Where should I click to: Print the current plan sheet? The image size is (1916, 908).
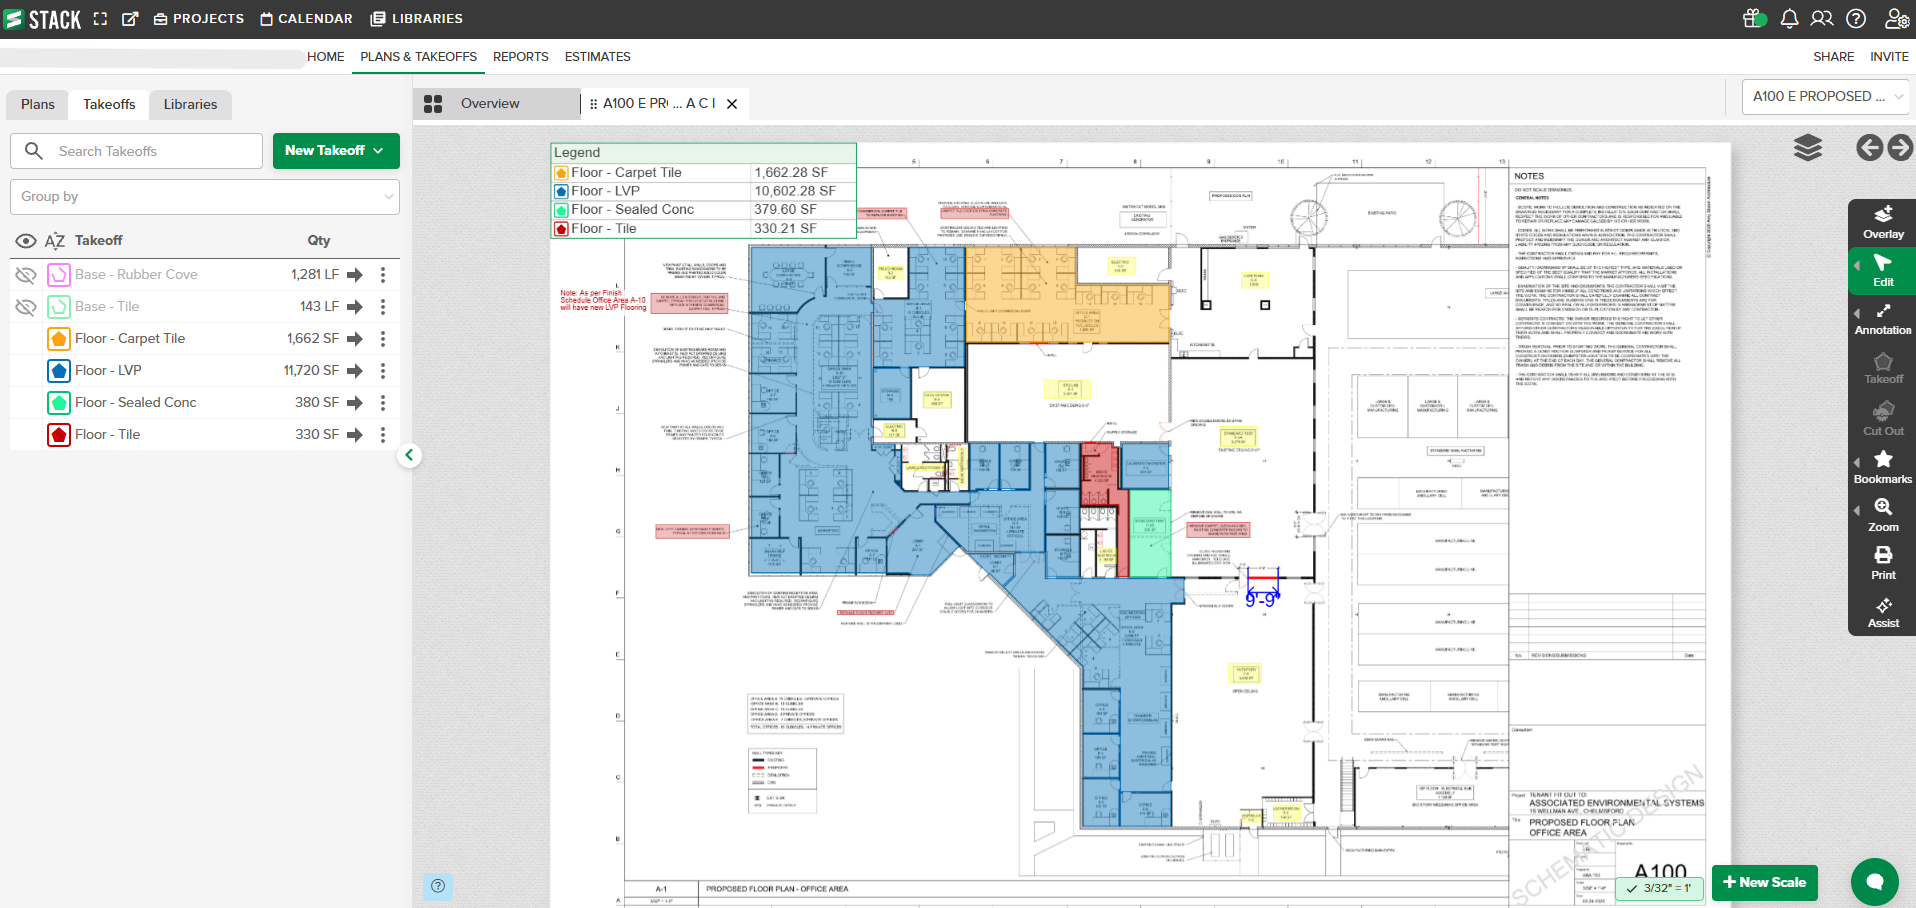tap(1882, 563)
